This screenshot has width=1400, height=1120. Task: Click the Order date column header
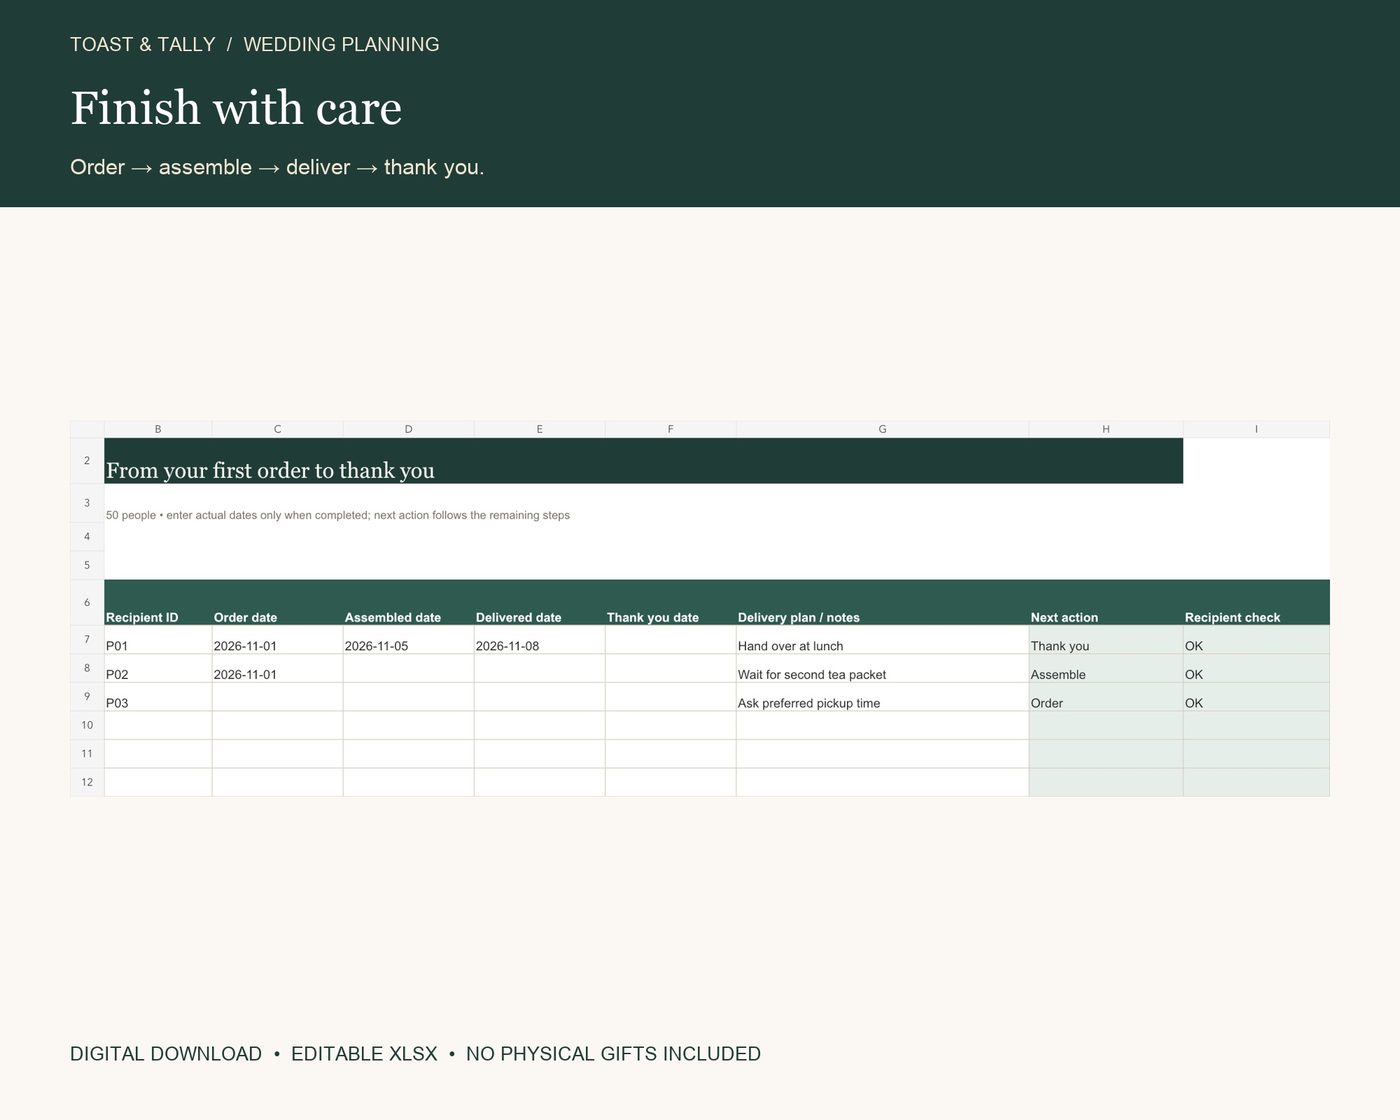277,603
